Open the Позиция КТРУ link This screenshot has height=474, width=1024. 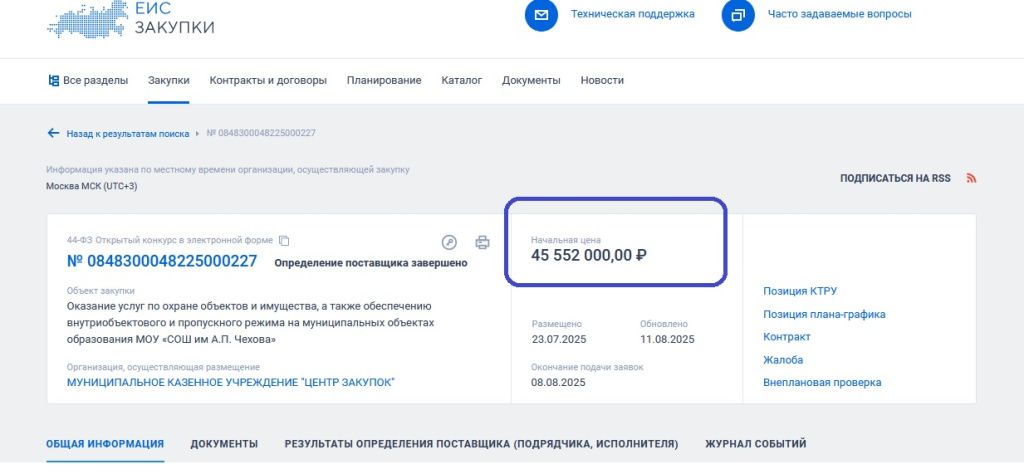[x=799, y=291]
